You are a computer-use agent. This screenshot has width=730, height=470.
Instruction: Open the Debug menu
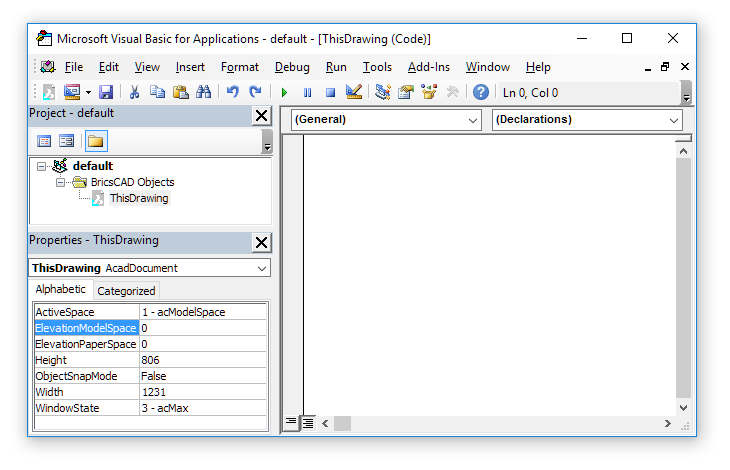tap(292, 67)
